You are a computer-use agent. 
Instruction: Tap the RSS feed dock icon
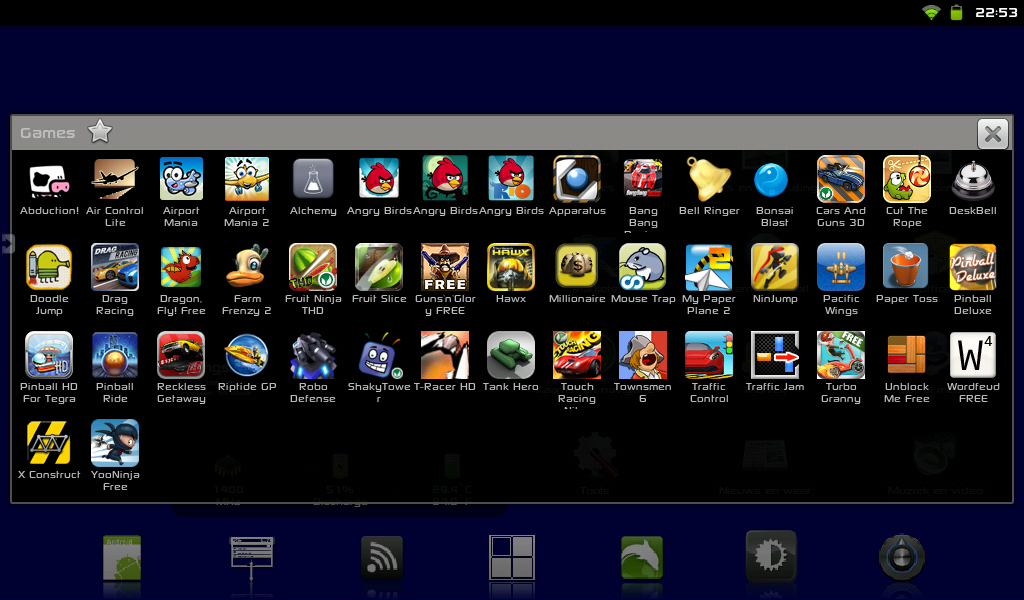tap(382, 557)
